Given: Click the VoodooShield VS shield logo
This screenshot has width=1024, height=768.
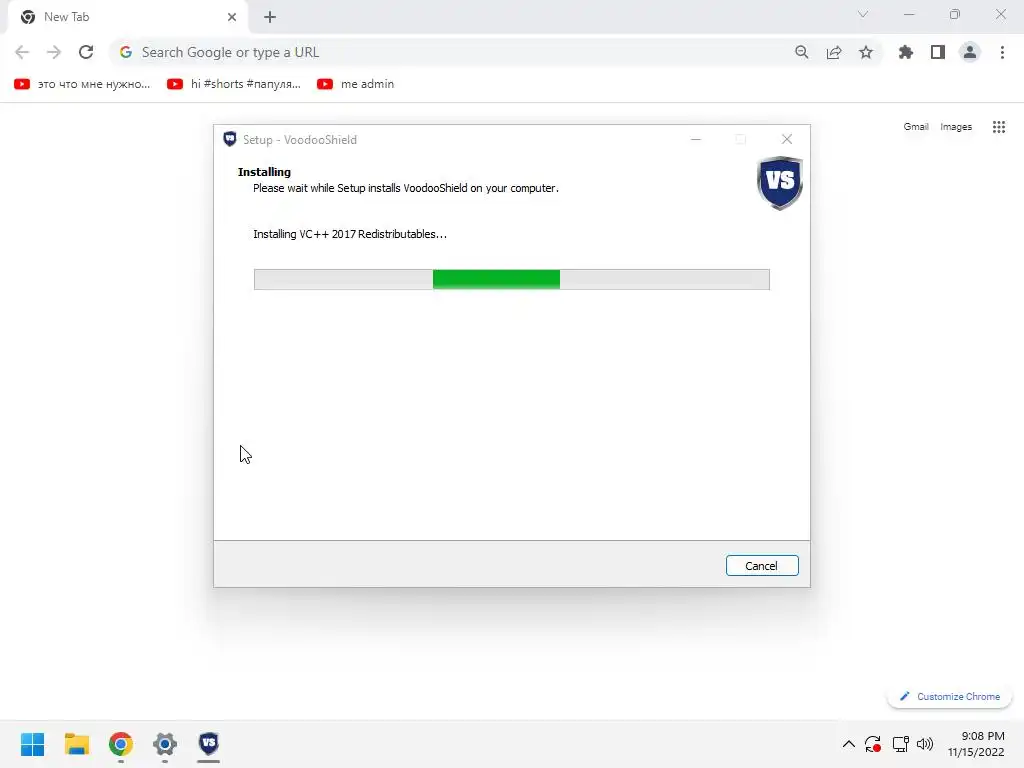Looking at the screenshot, I should [780, 183].
